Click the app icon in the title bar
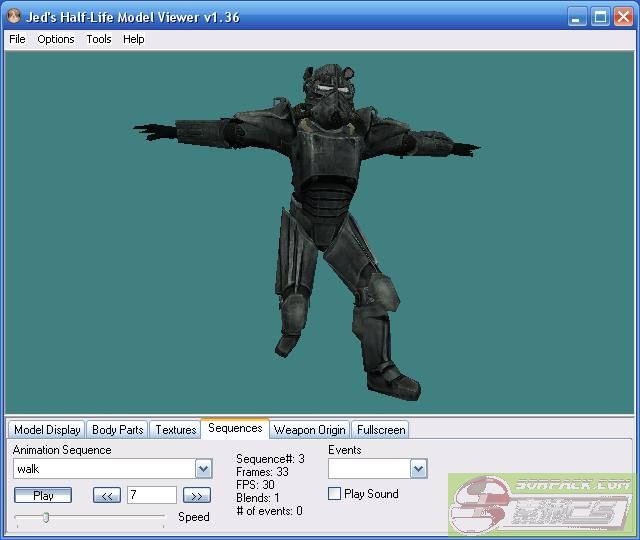Viewport: 640px width, 540px height. pos(14,16)
